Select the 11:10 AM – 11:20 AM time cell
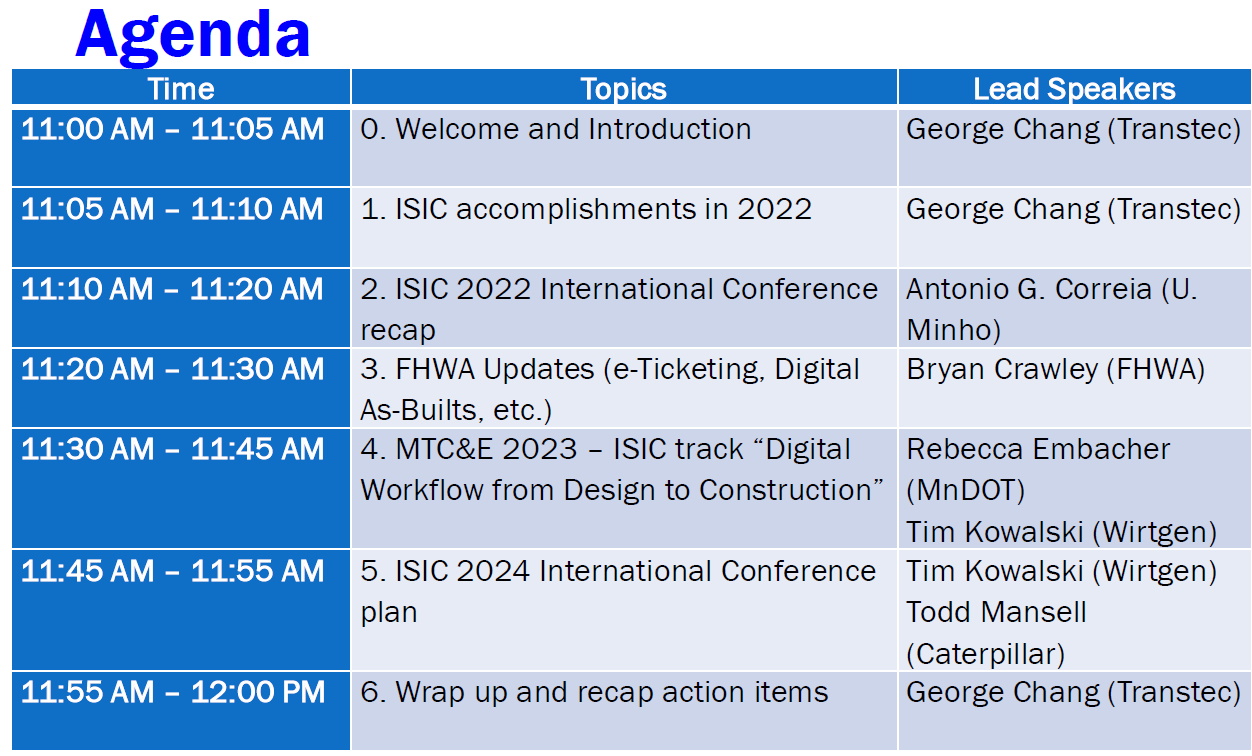The image size is (1252, 756). pos(181,307)
